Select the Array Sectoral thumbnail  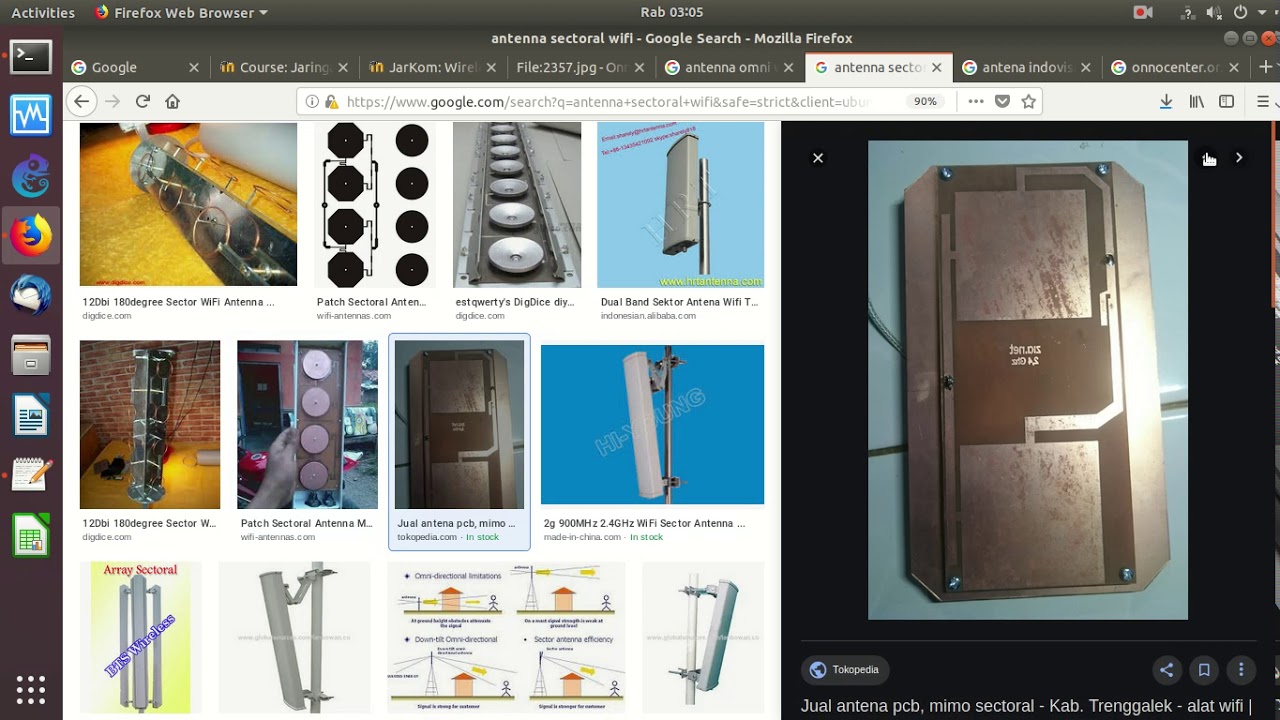(140, 637)
